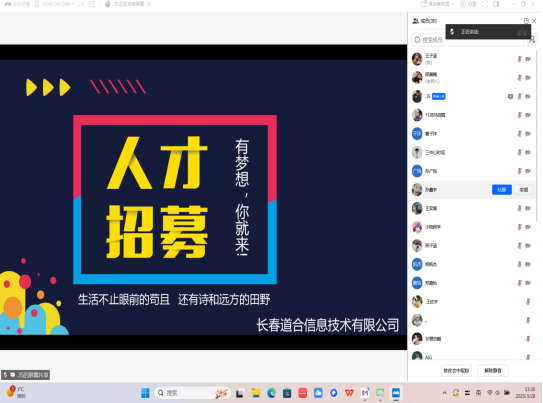Click the .35 screen sharing label at bottom left

(x=26, y=375)
